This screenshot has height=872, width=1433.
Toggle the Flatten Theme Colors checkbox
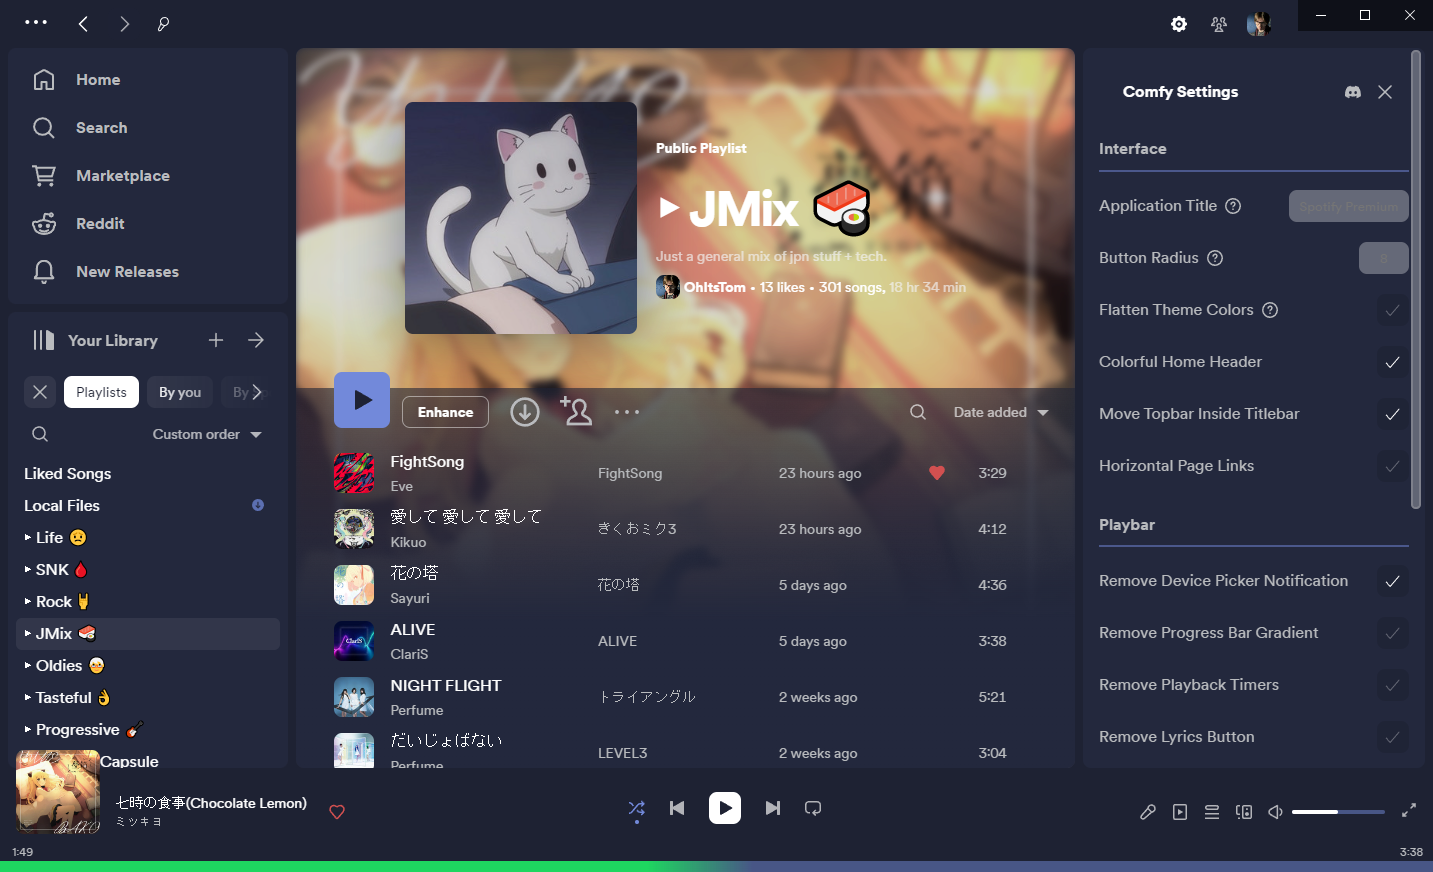pyautogui.click(x=1392, y=310)
